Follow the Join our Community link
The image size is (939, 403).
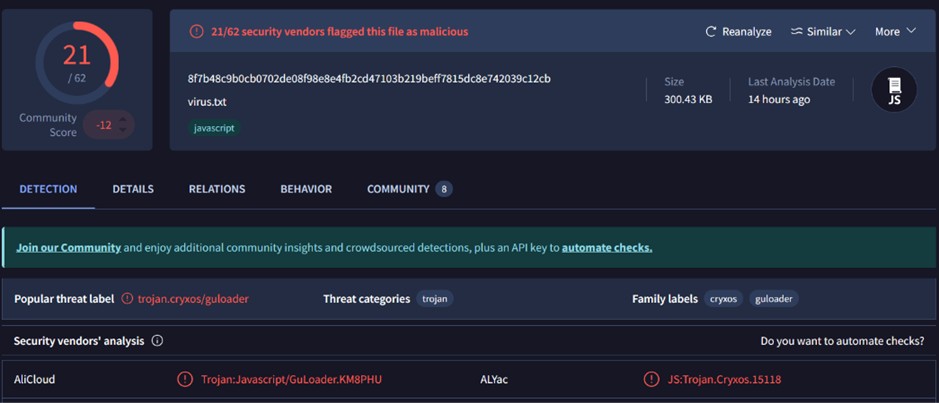coord(68,247)
